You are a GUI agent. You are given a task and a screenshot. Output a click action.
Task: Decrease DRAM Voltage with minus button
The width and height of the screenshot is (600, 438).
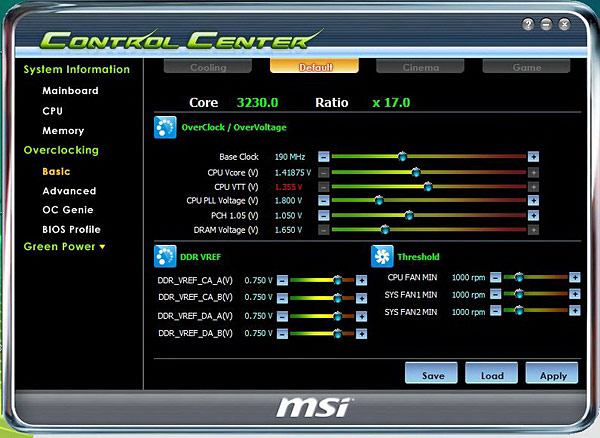point(323,230)
